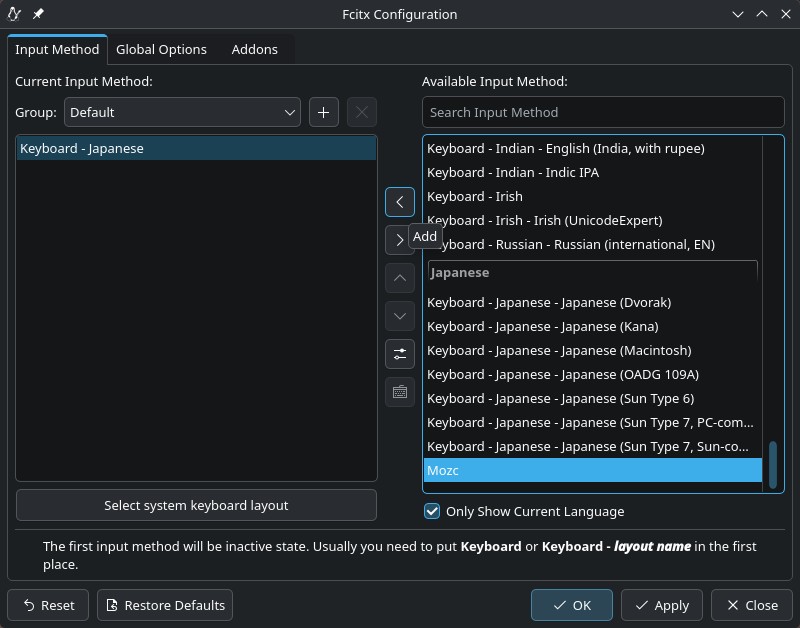Click the keyboard layout icon button

click(400, 392)
